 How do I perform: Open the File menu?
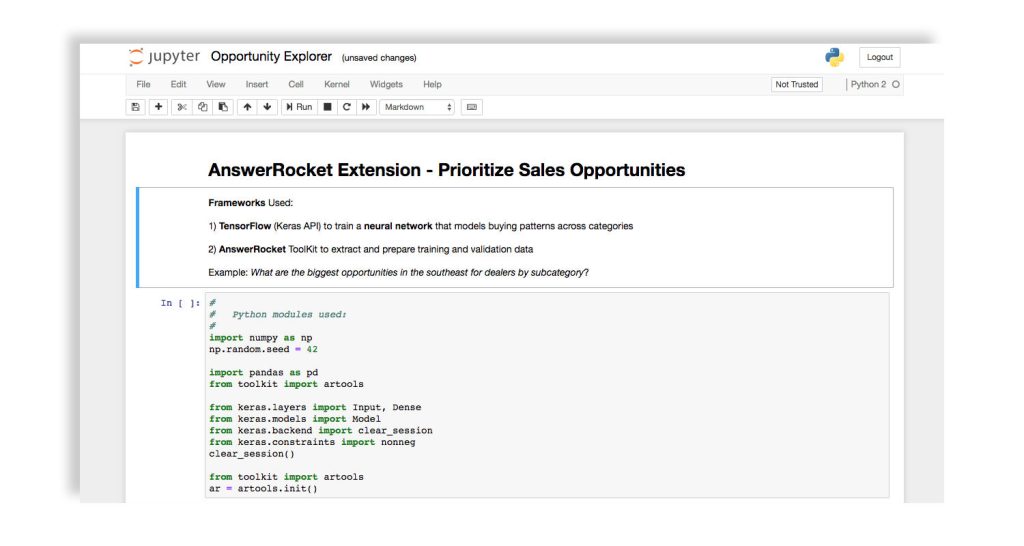pos(143,85)
